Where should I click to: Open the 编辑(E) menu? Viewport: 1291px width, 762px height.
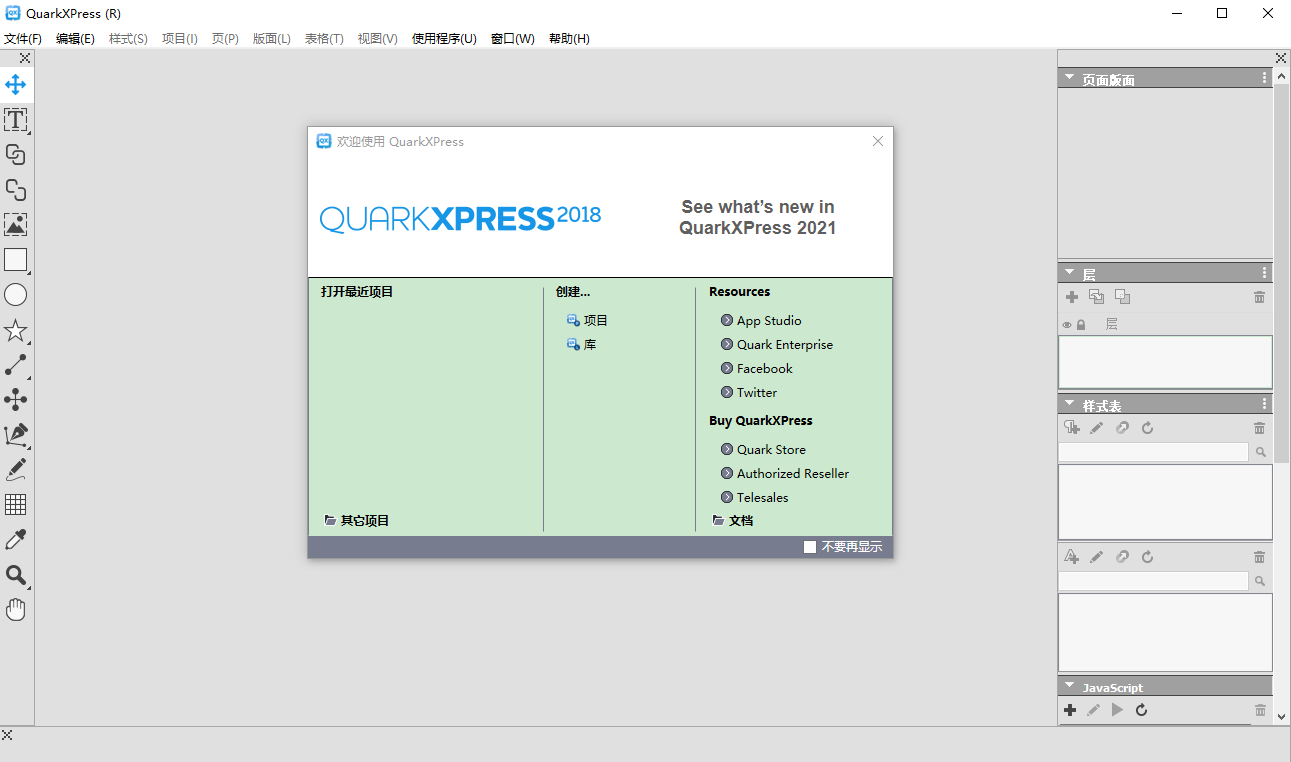pos(75,39)
